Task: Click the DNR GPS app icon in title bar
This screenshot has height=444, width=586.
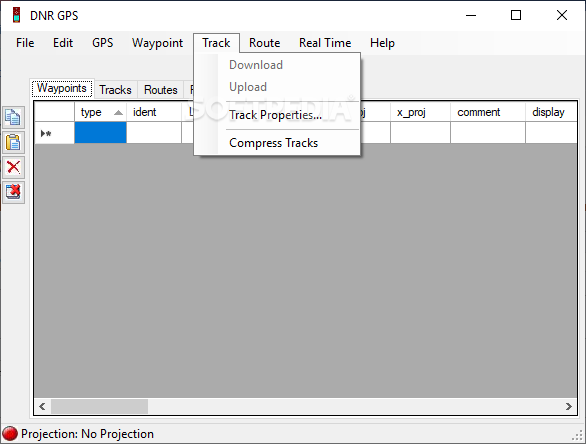Action: (16, 15)
